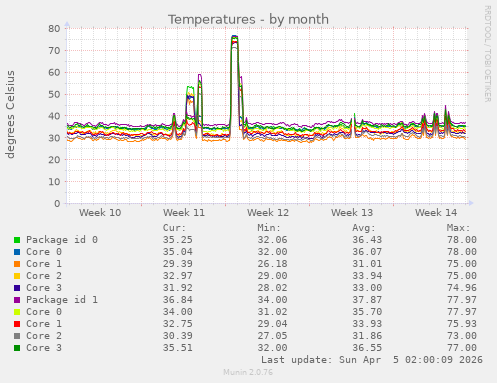This screenshot has width=497, height=383.
Task: Click the maximum value 74.96
Action: pyautogui.click(x=462, y=288)
